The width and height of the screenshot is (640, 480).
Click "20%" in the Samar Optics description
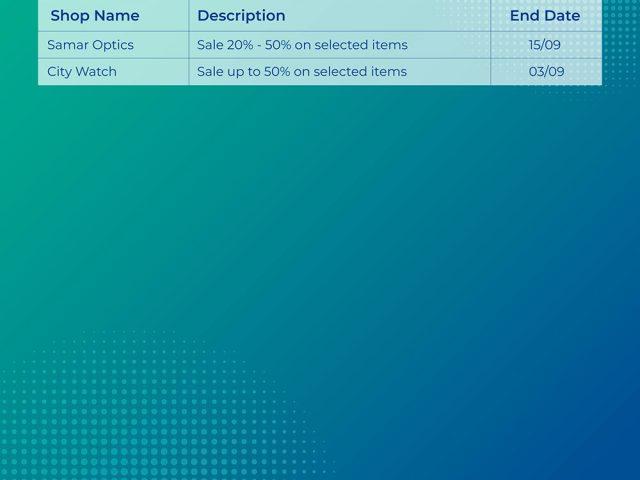pos(240,45)
